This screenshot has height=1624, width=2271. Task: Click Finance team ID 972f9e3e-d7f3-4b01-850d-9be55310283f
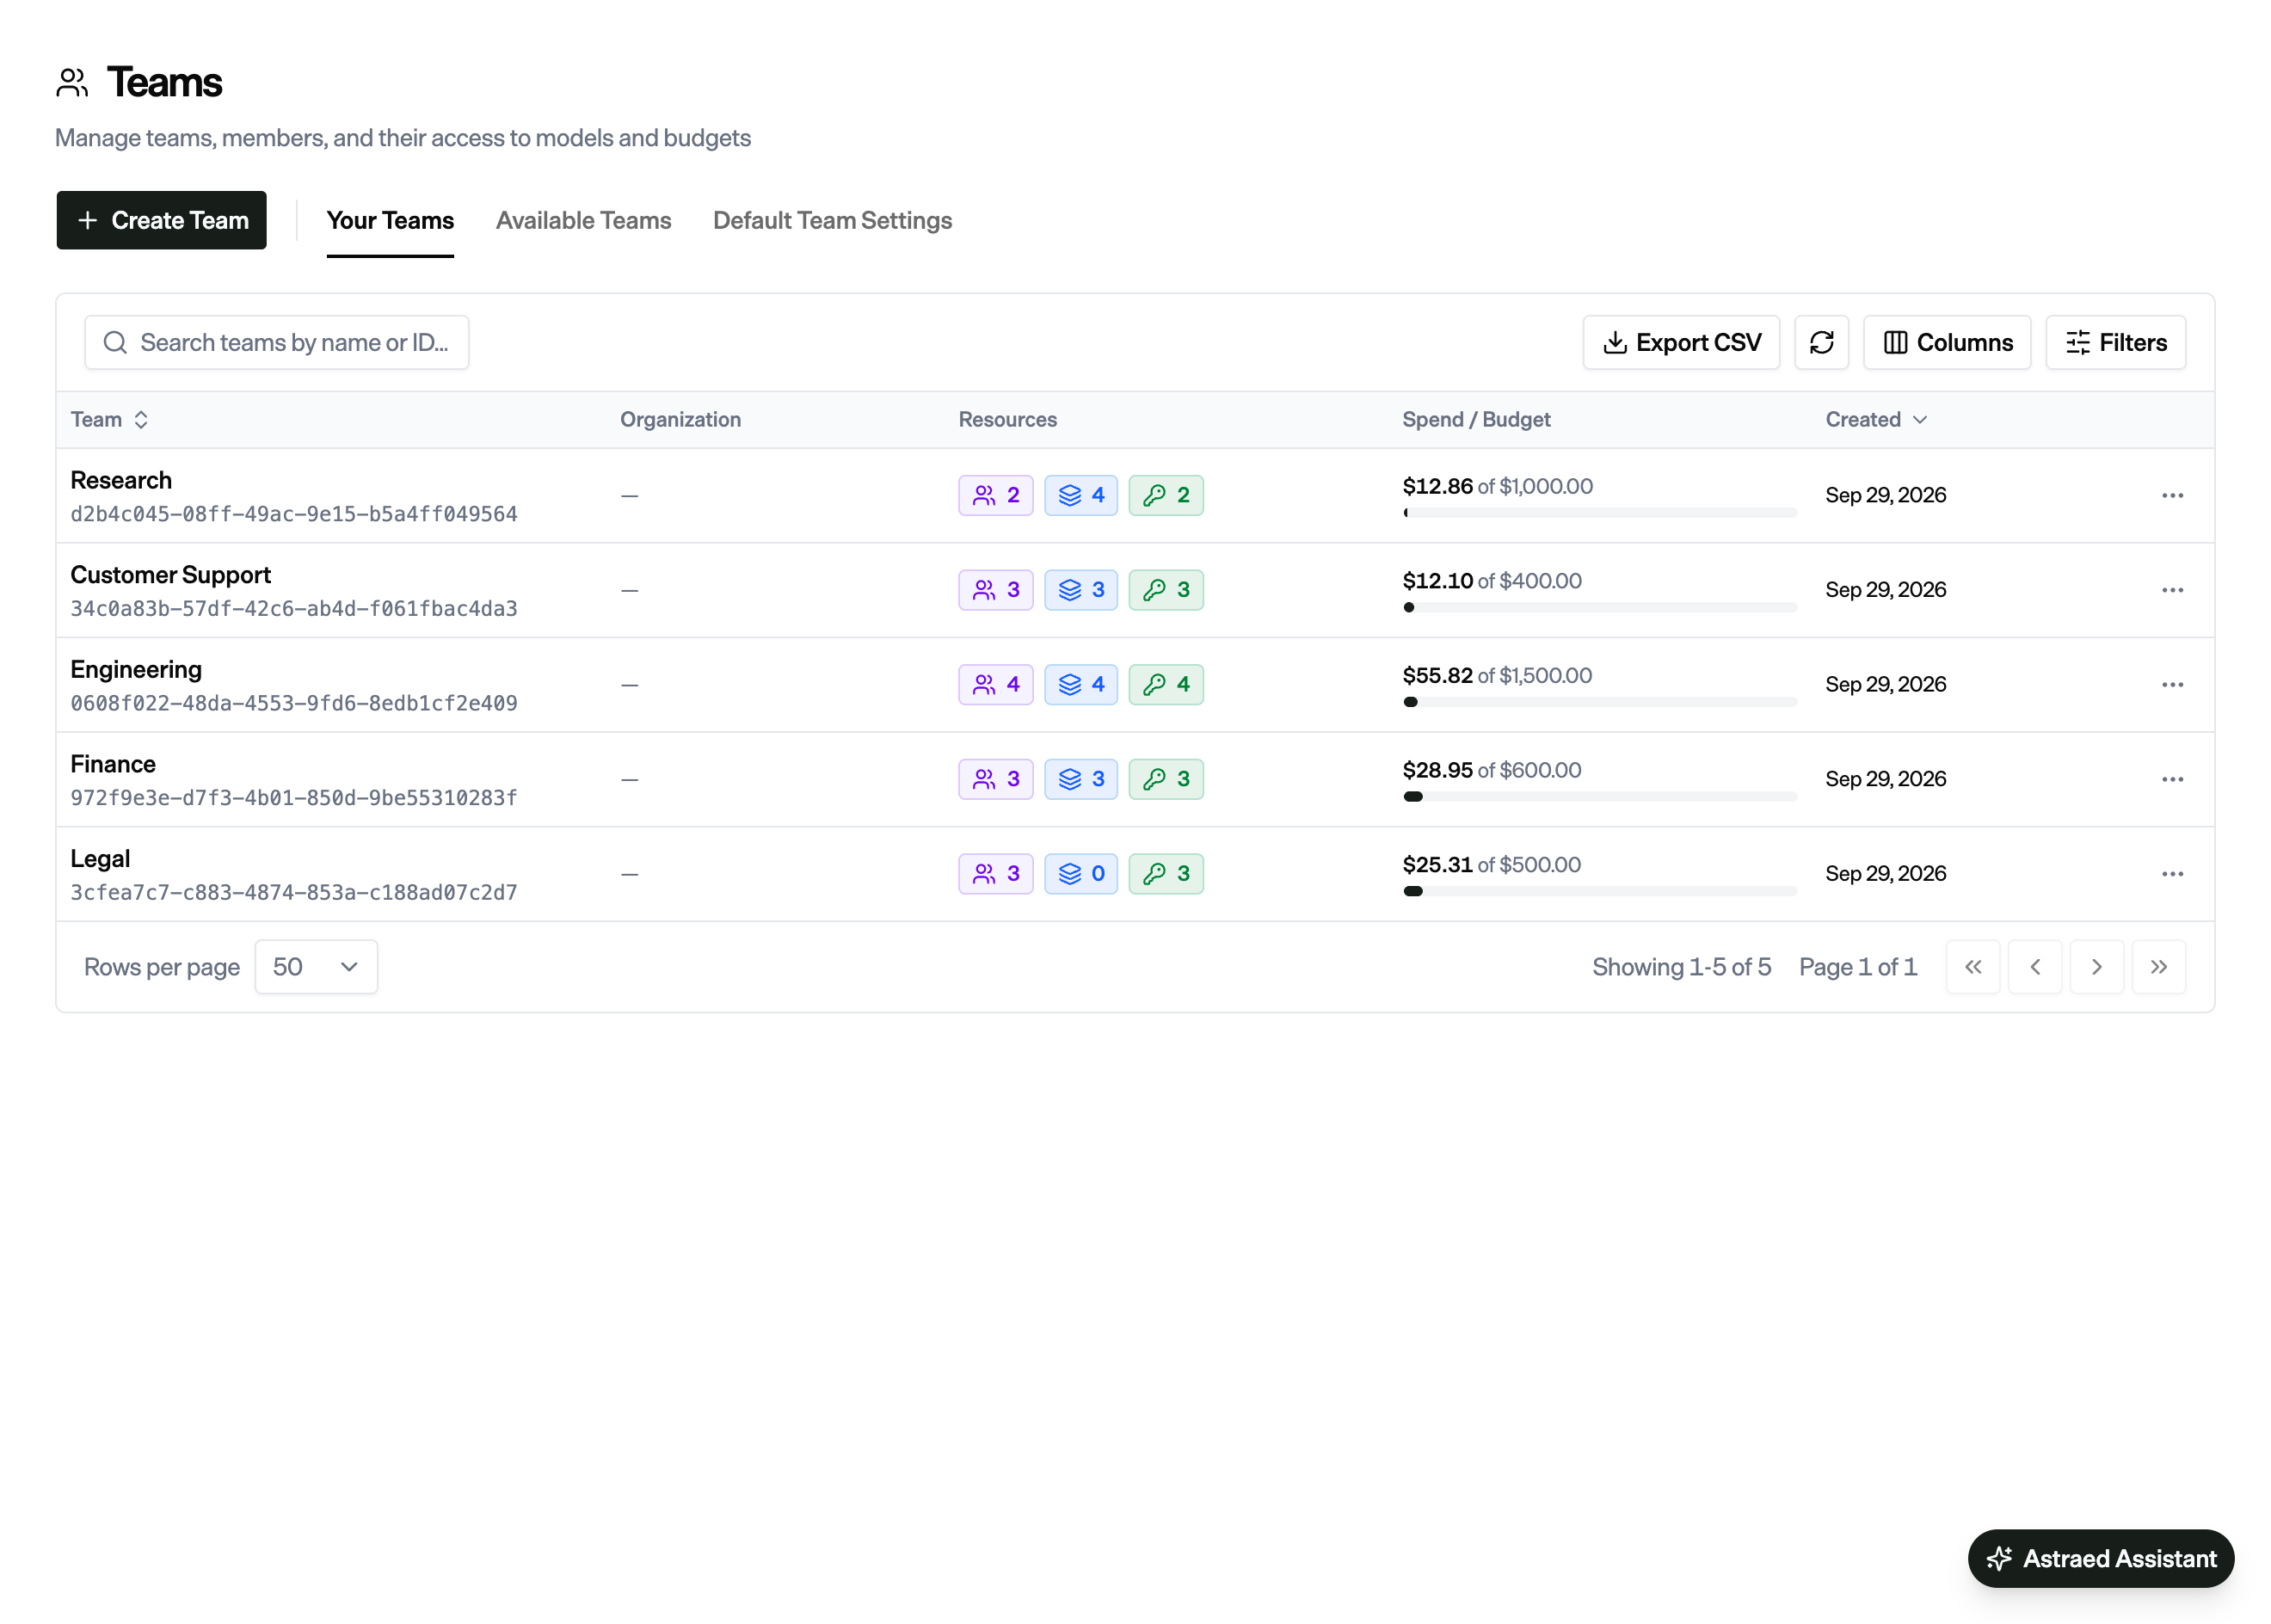(x=294, y=799)
